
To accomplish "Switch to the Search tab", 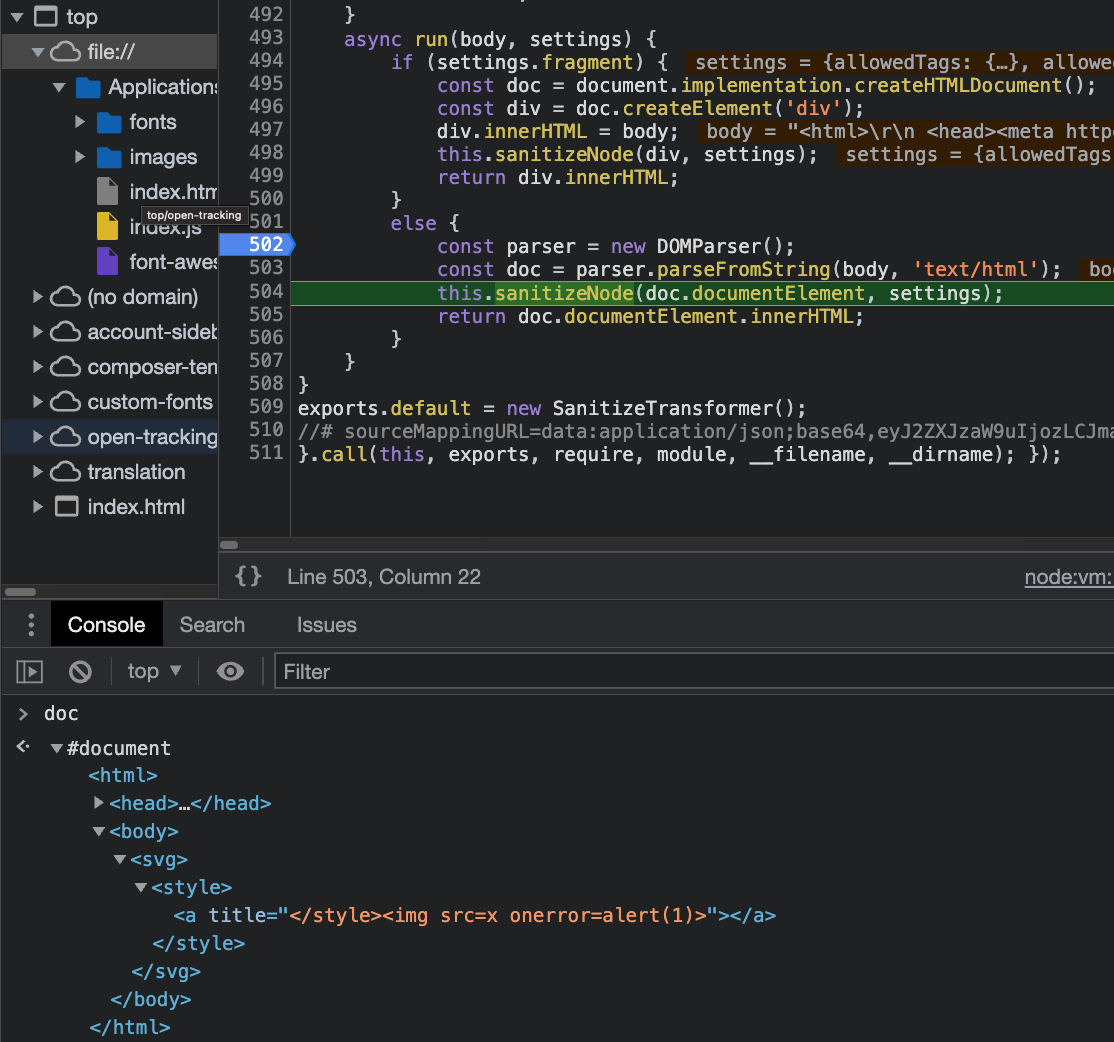I will point(212,625).
